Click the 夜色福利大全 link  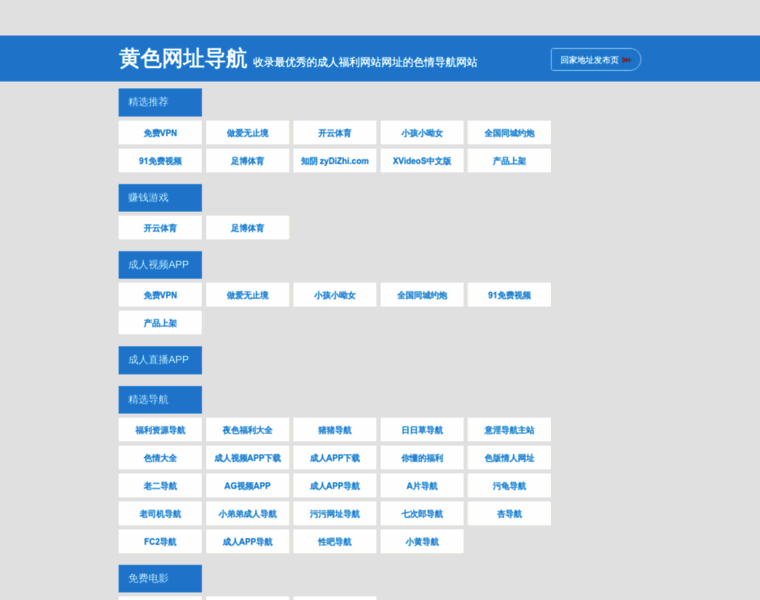tap(248, 430)
